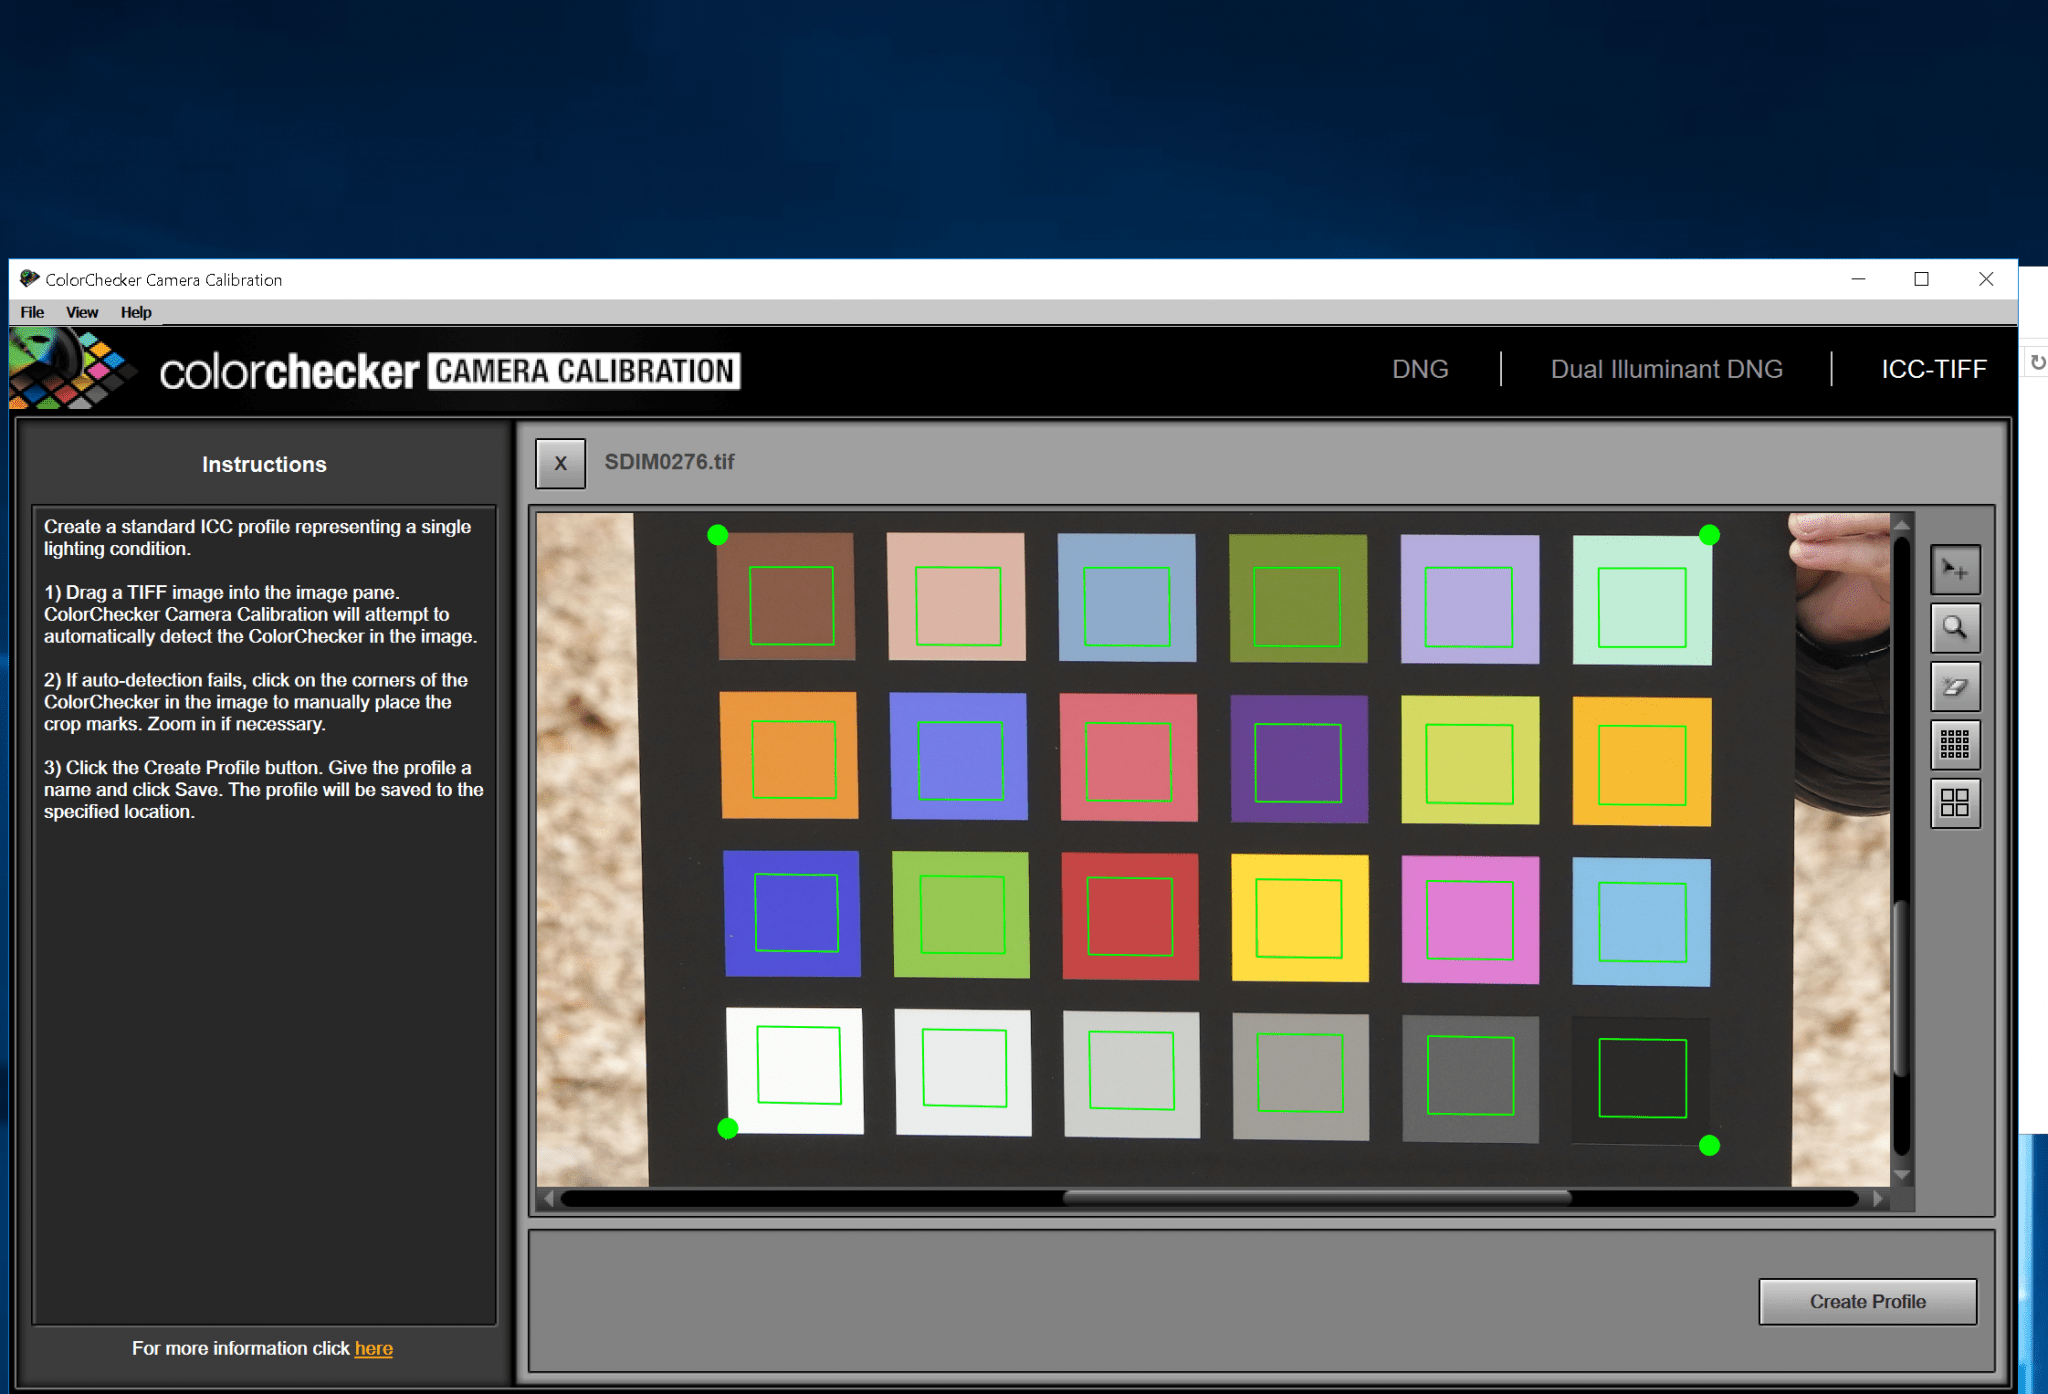Click the refresh arrow icon near top right
This screenshot has width=2048, height=1394.
point(2036,361)
